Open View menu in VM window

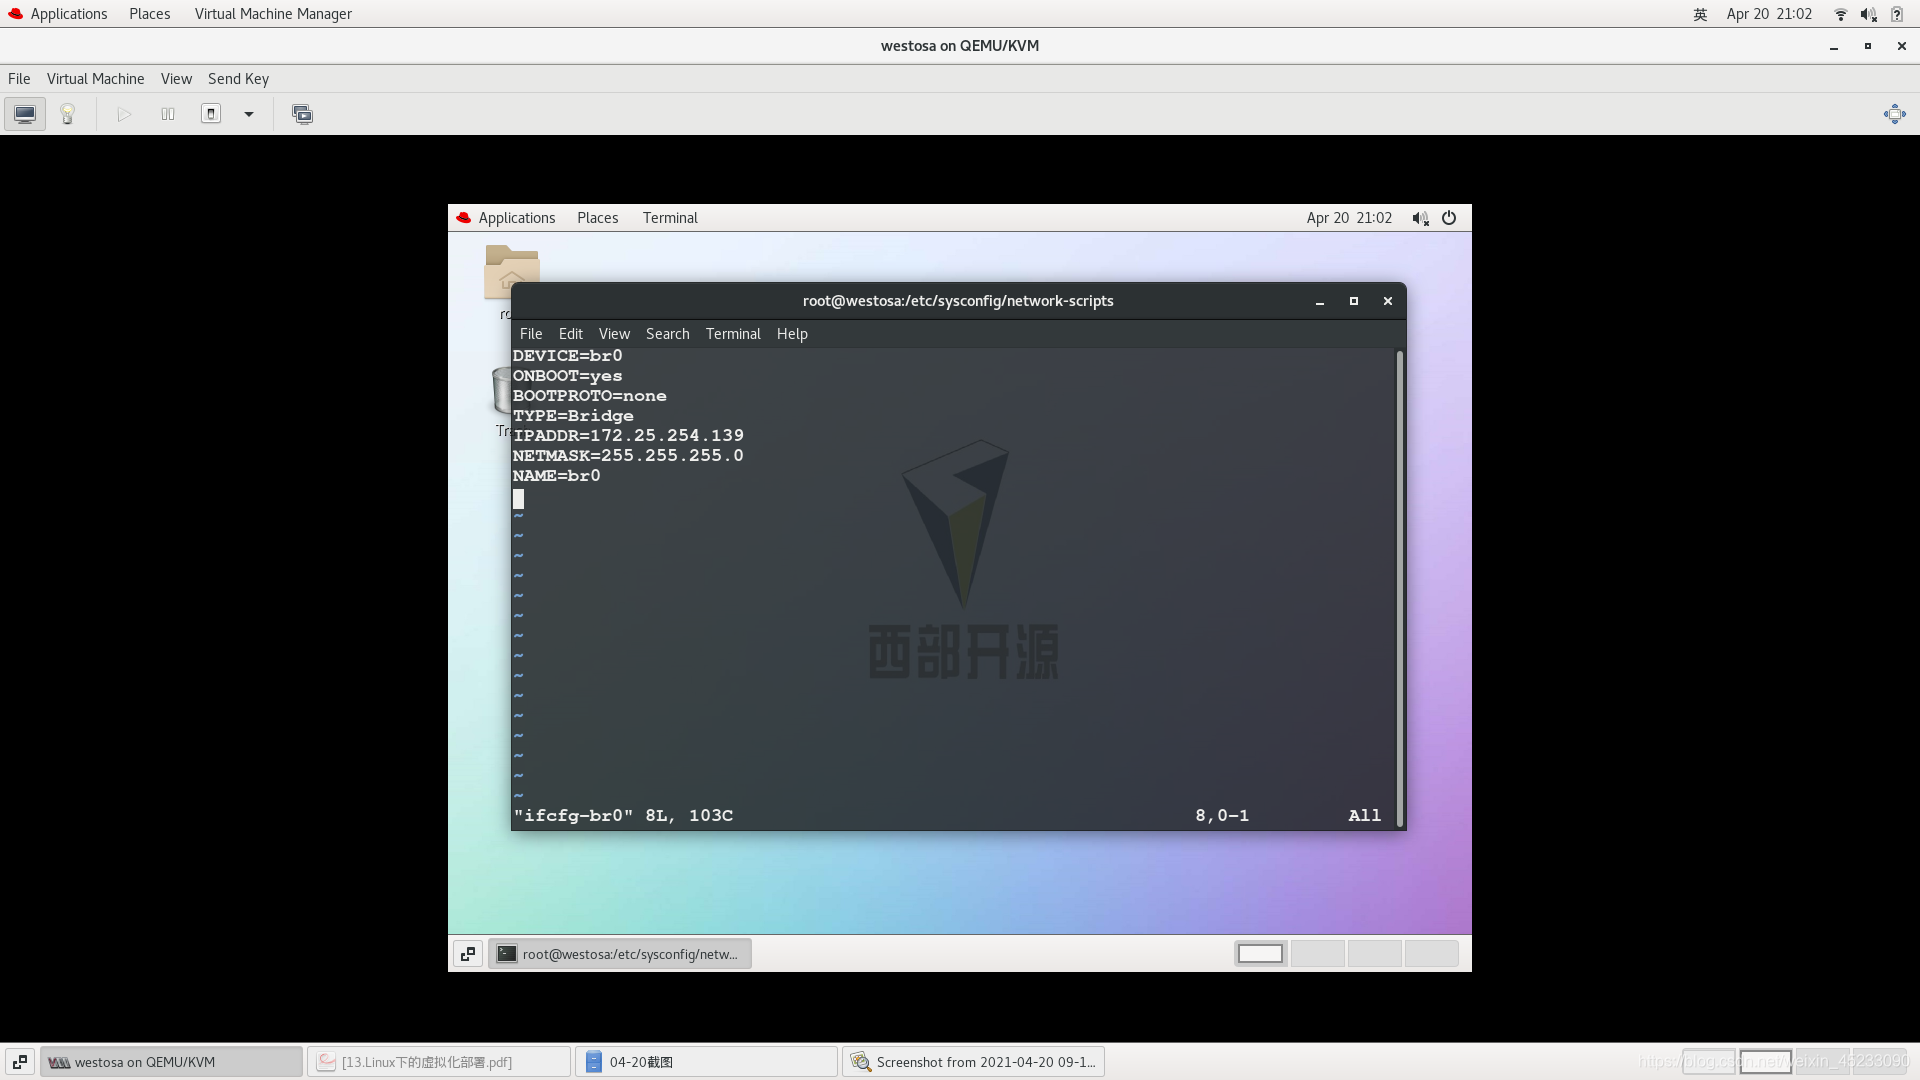click(176, 79)
